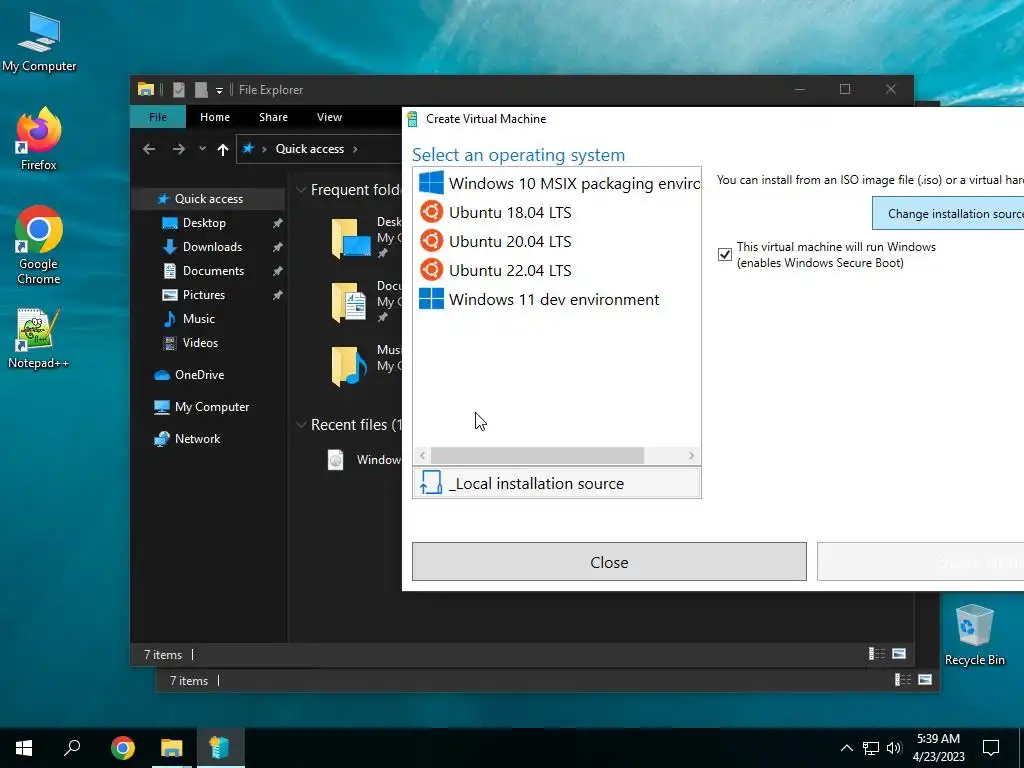
Task: Select Desktop in navigation pane
Action: click(204, 223)
